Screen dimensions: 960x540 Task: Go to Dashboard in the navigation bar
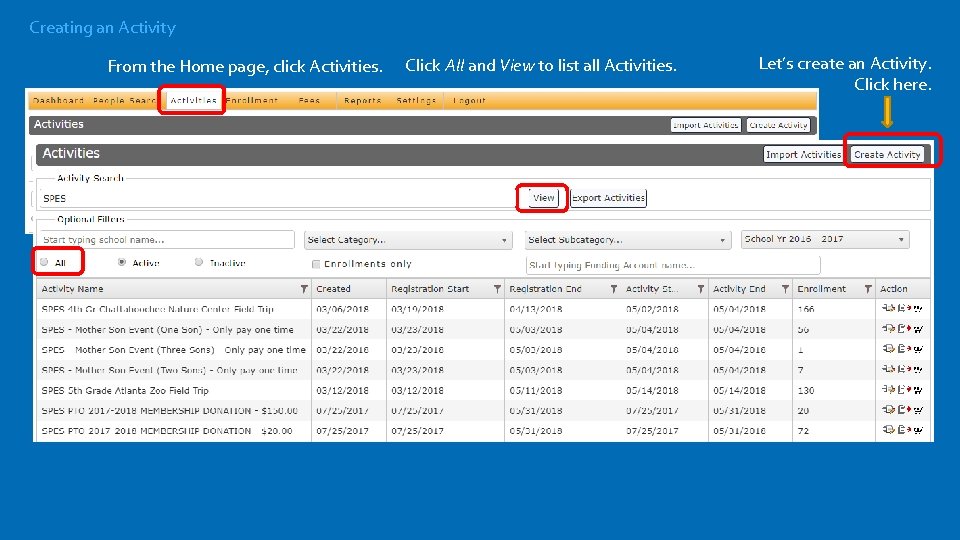click(x=58, y=100)
